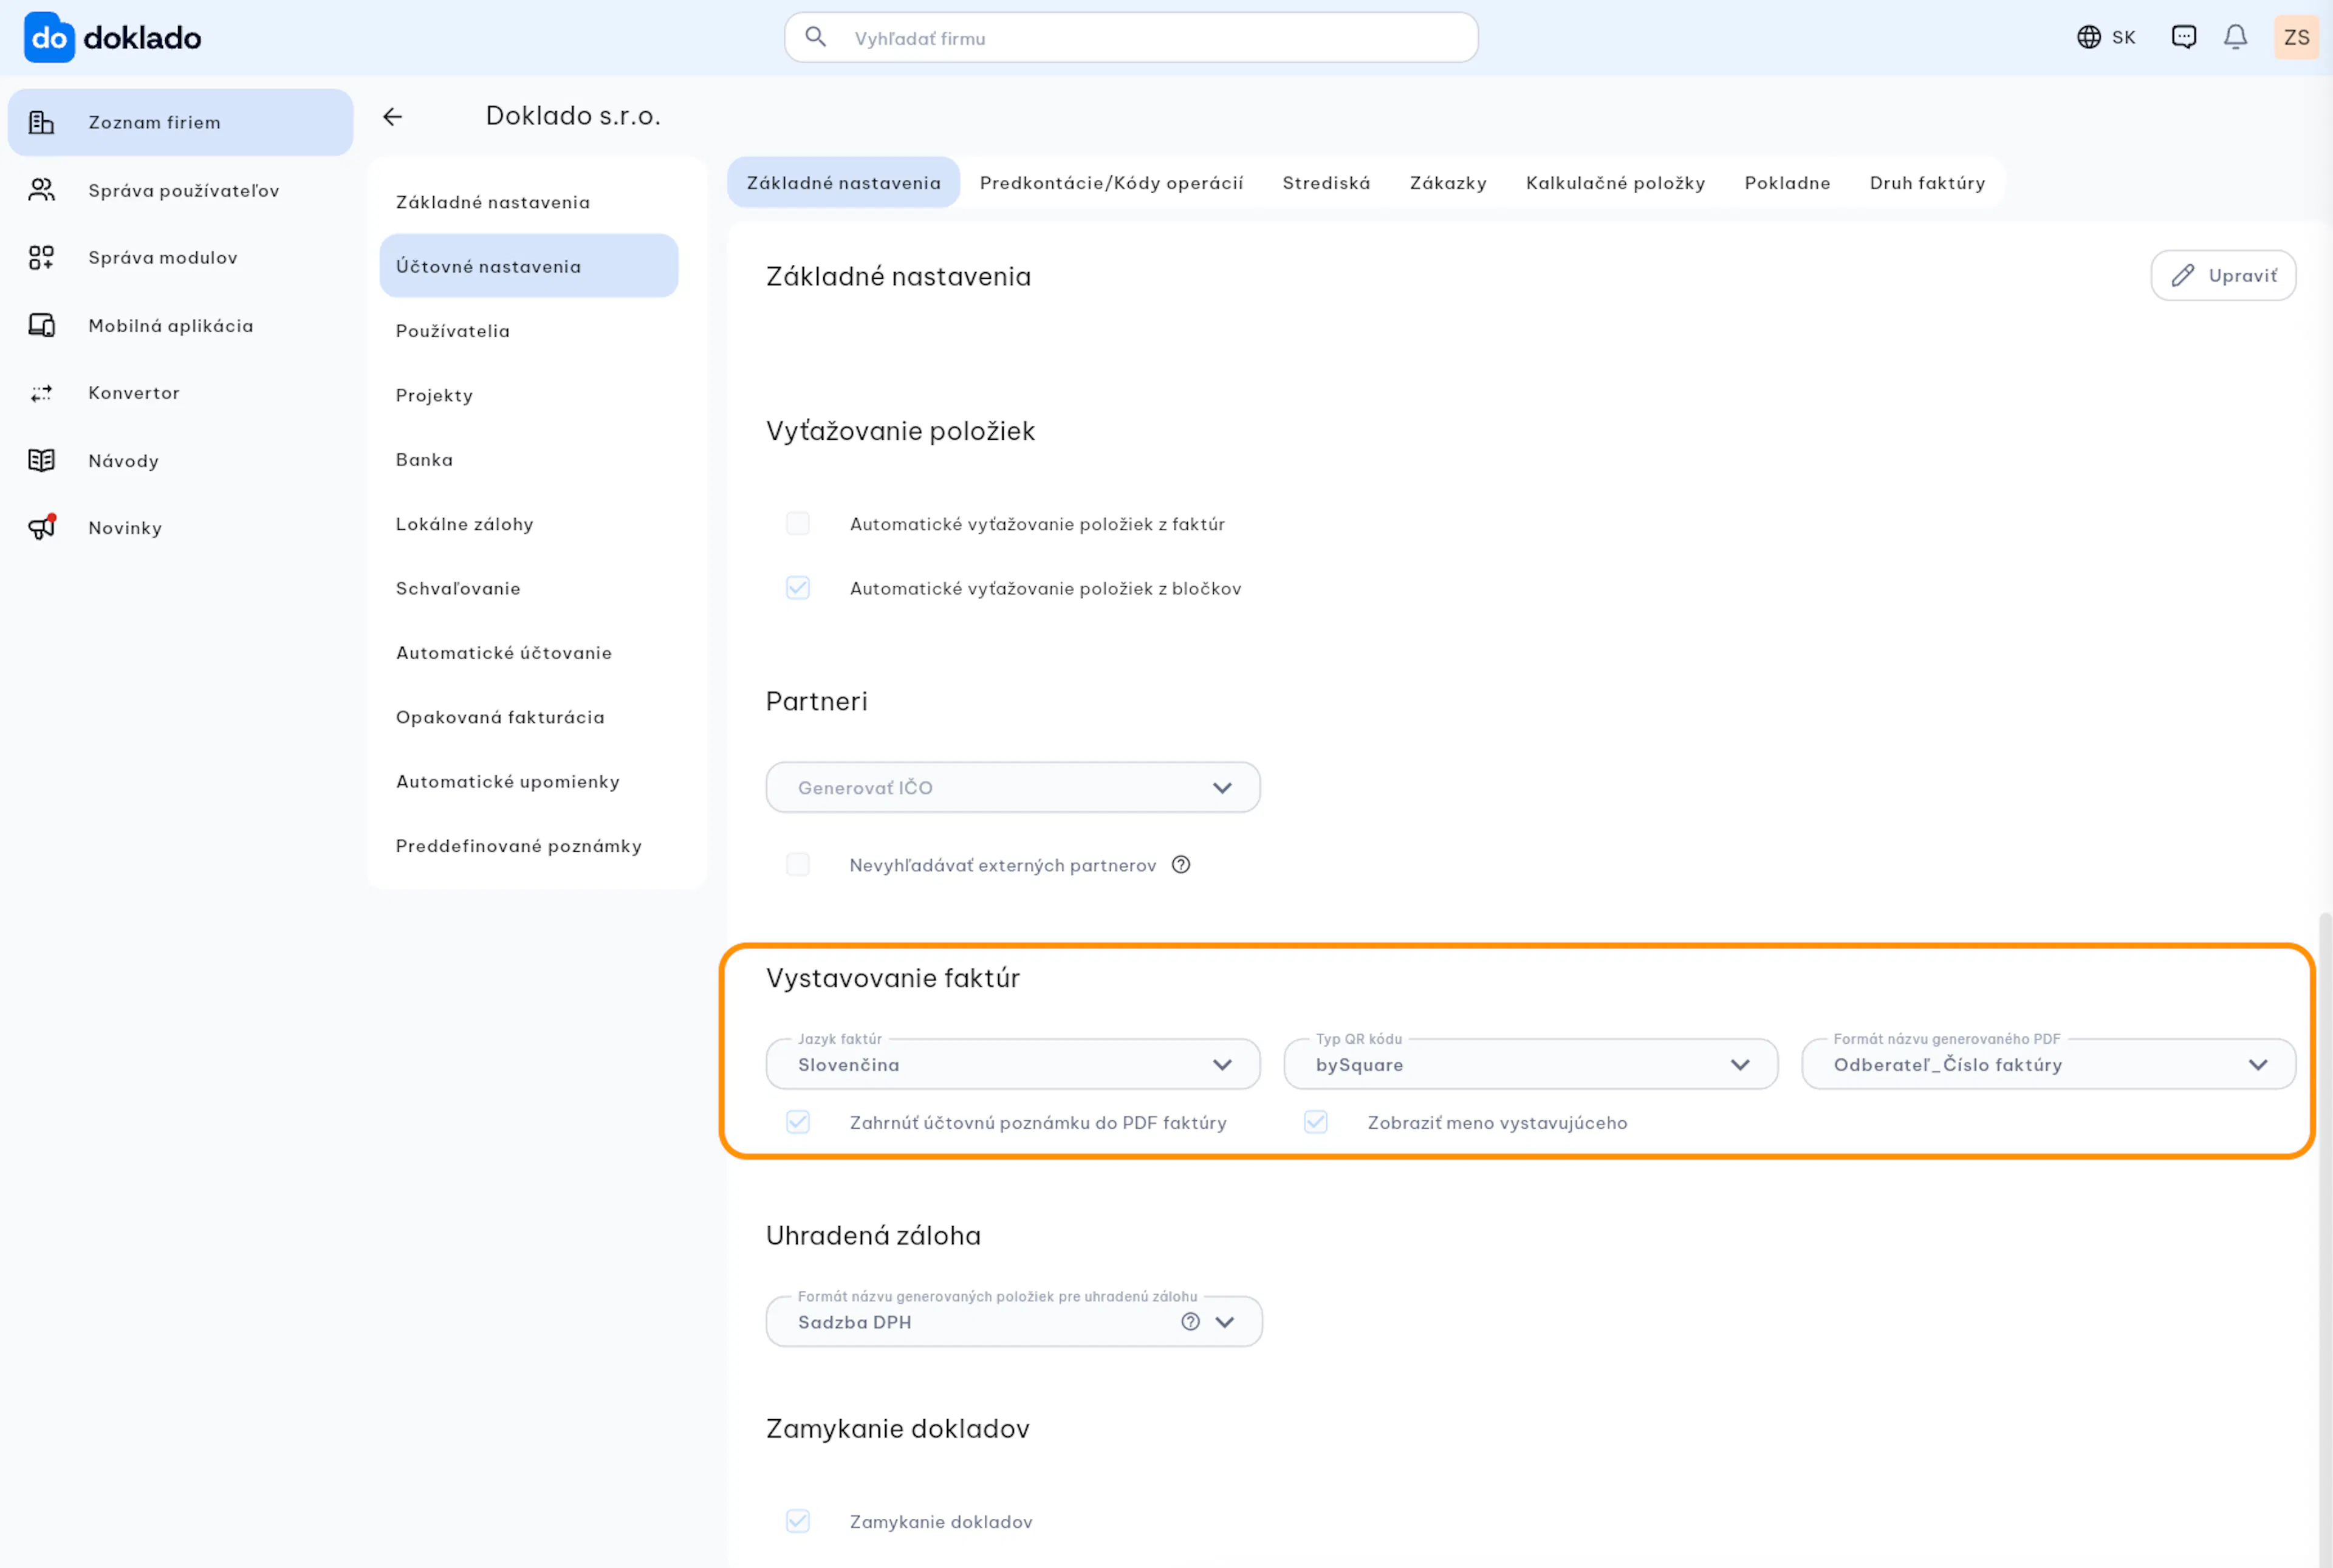Open Konvertor in sidebar

click(181, 393)
